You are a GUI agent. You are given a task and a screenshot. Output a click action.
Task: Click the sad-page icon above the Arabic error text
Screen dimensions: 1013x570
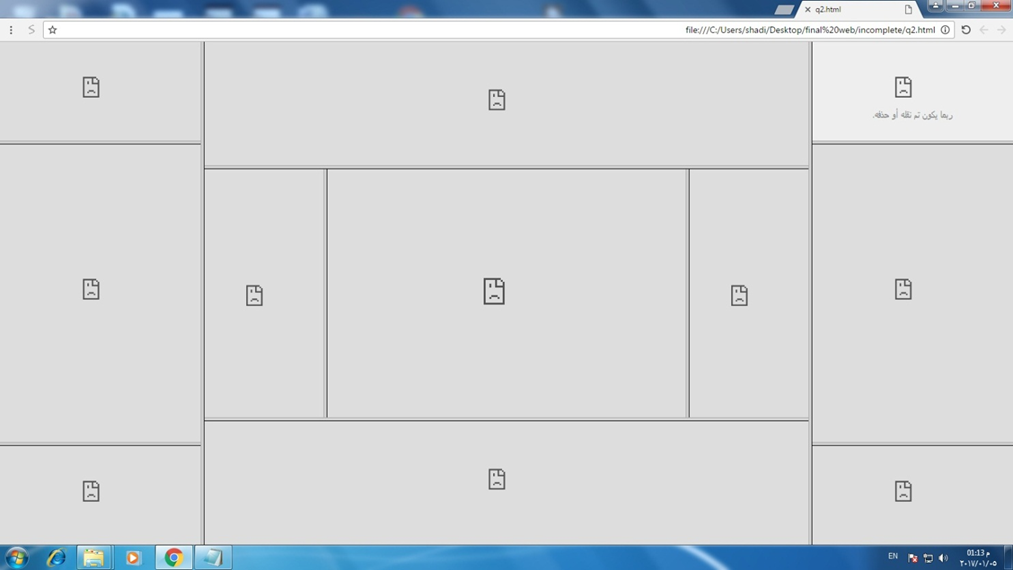(x=903, y=87)
